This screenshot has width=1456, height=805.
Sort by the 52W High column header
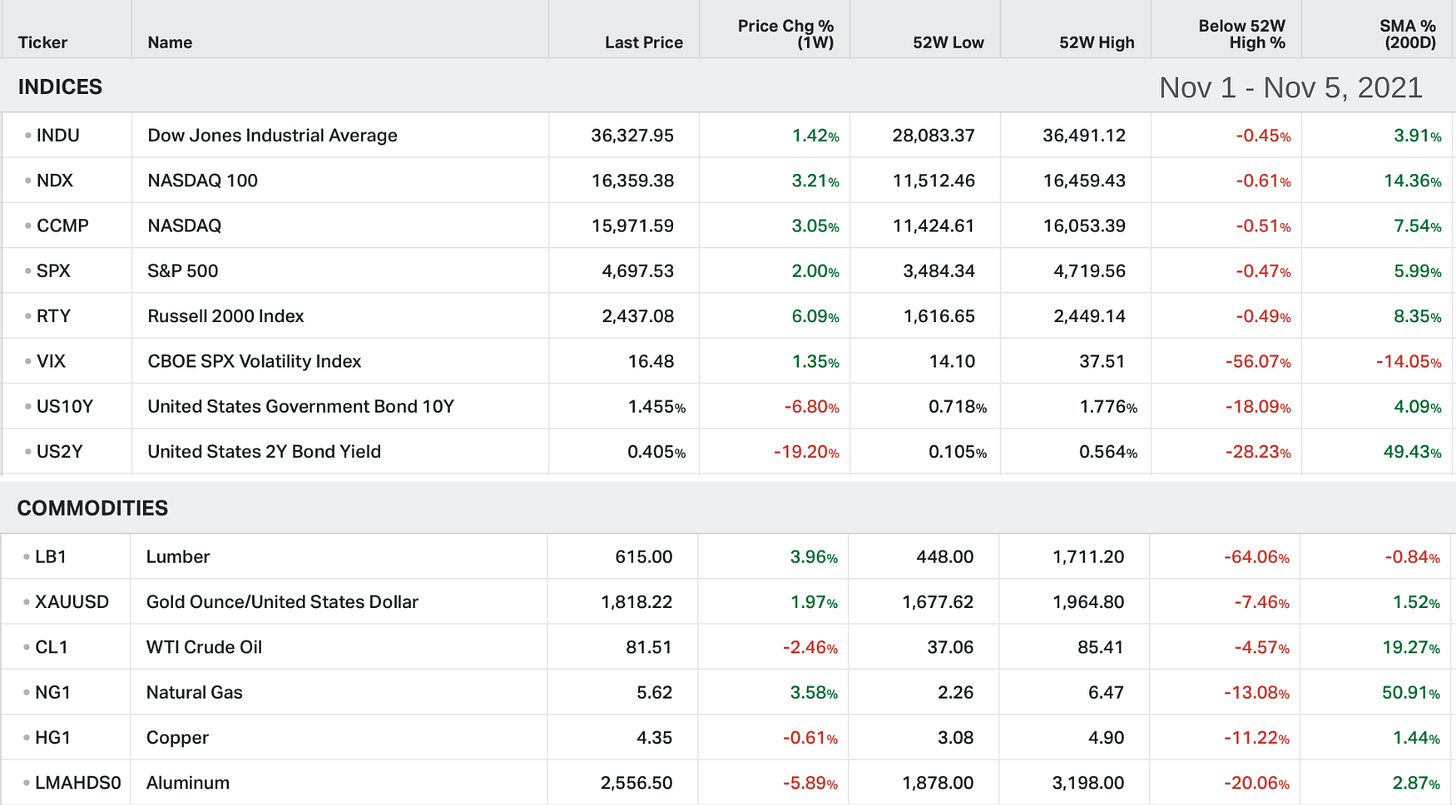coord(1097,42)
